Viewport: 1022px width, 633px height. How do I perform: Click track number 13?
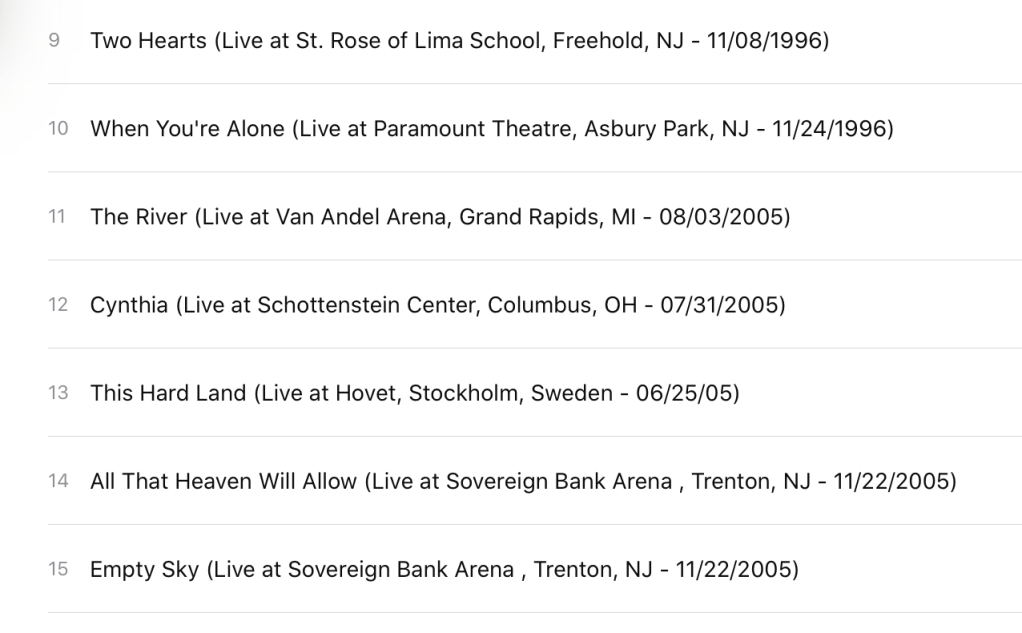click(58, 393)
